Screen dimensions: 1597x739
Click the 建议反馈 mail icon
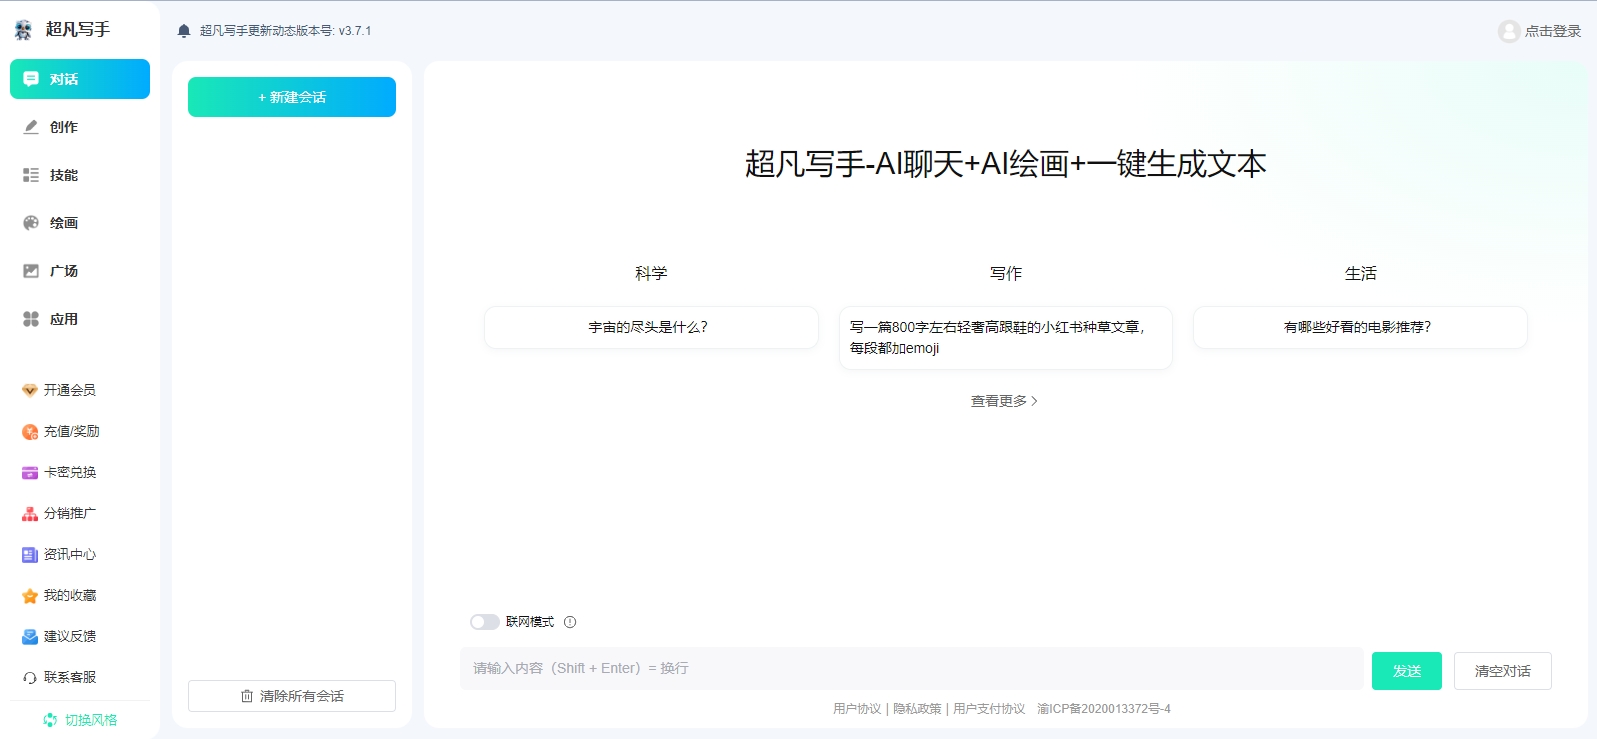tap(30, 636)
